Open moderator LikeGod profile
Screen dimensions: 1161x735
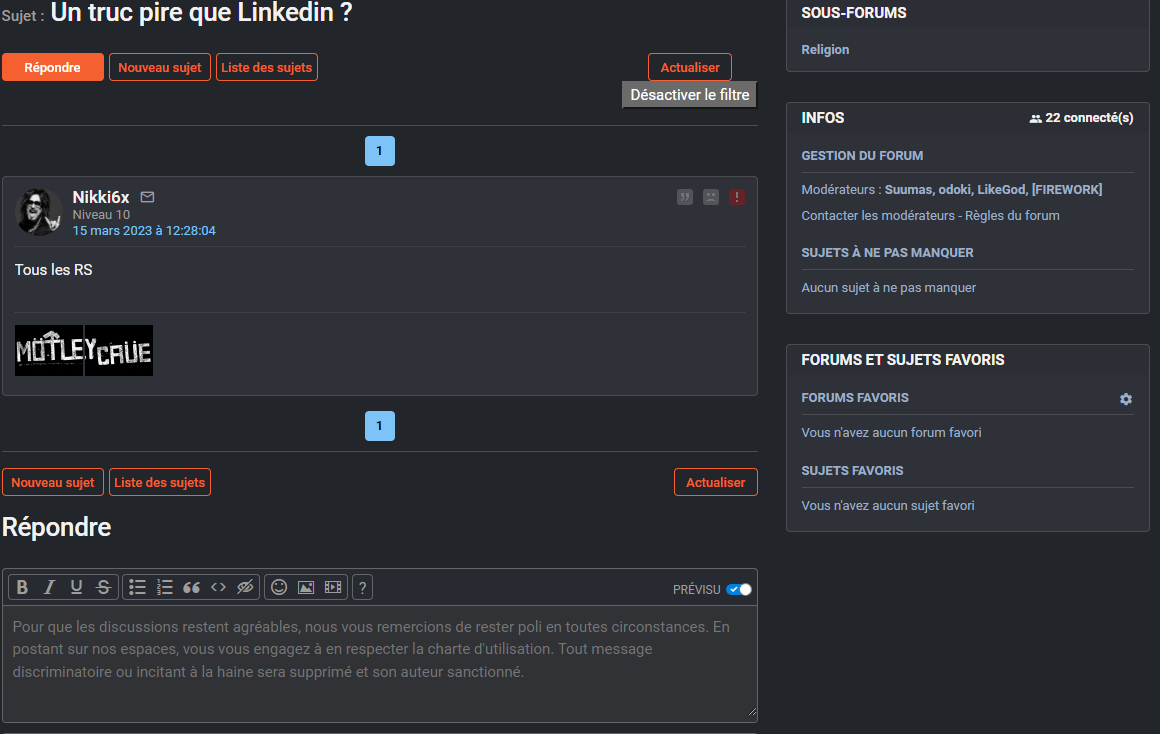[1001, 189]
